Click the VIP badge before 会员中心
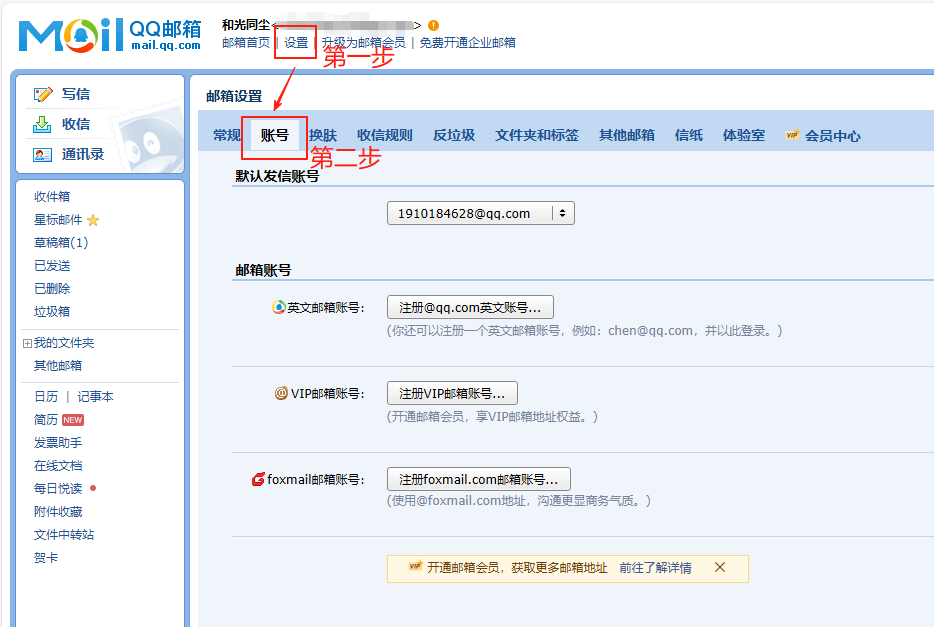Image resolution: width=934 pixels, height=627 pixels. pyautogui.click(x=792, y=136)
